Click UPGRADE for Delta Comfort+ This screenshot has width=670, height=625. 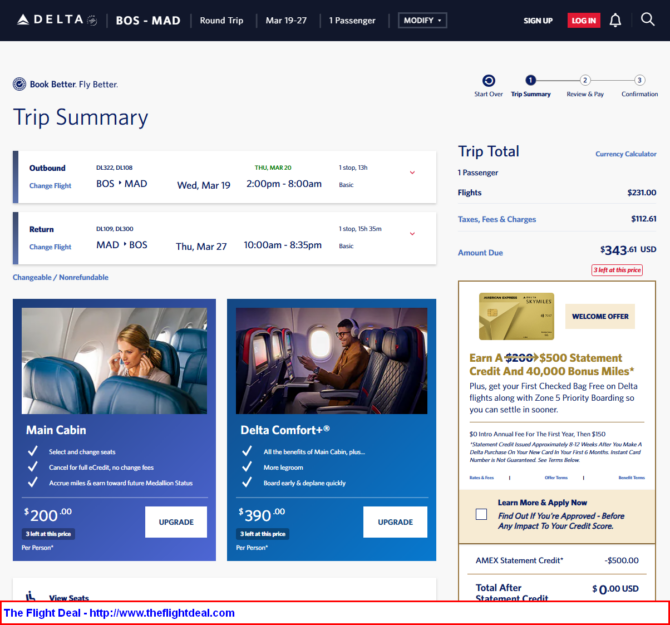pos(395,522)
